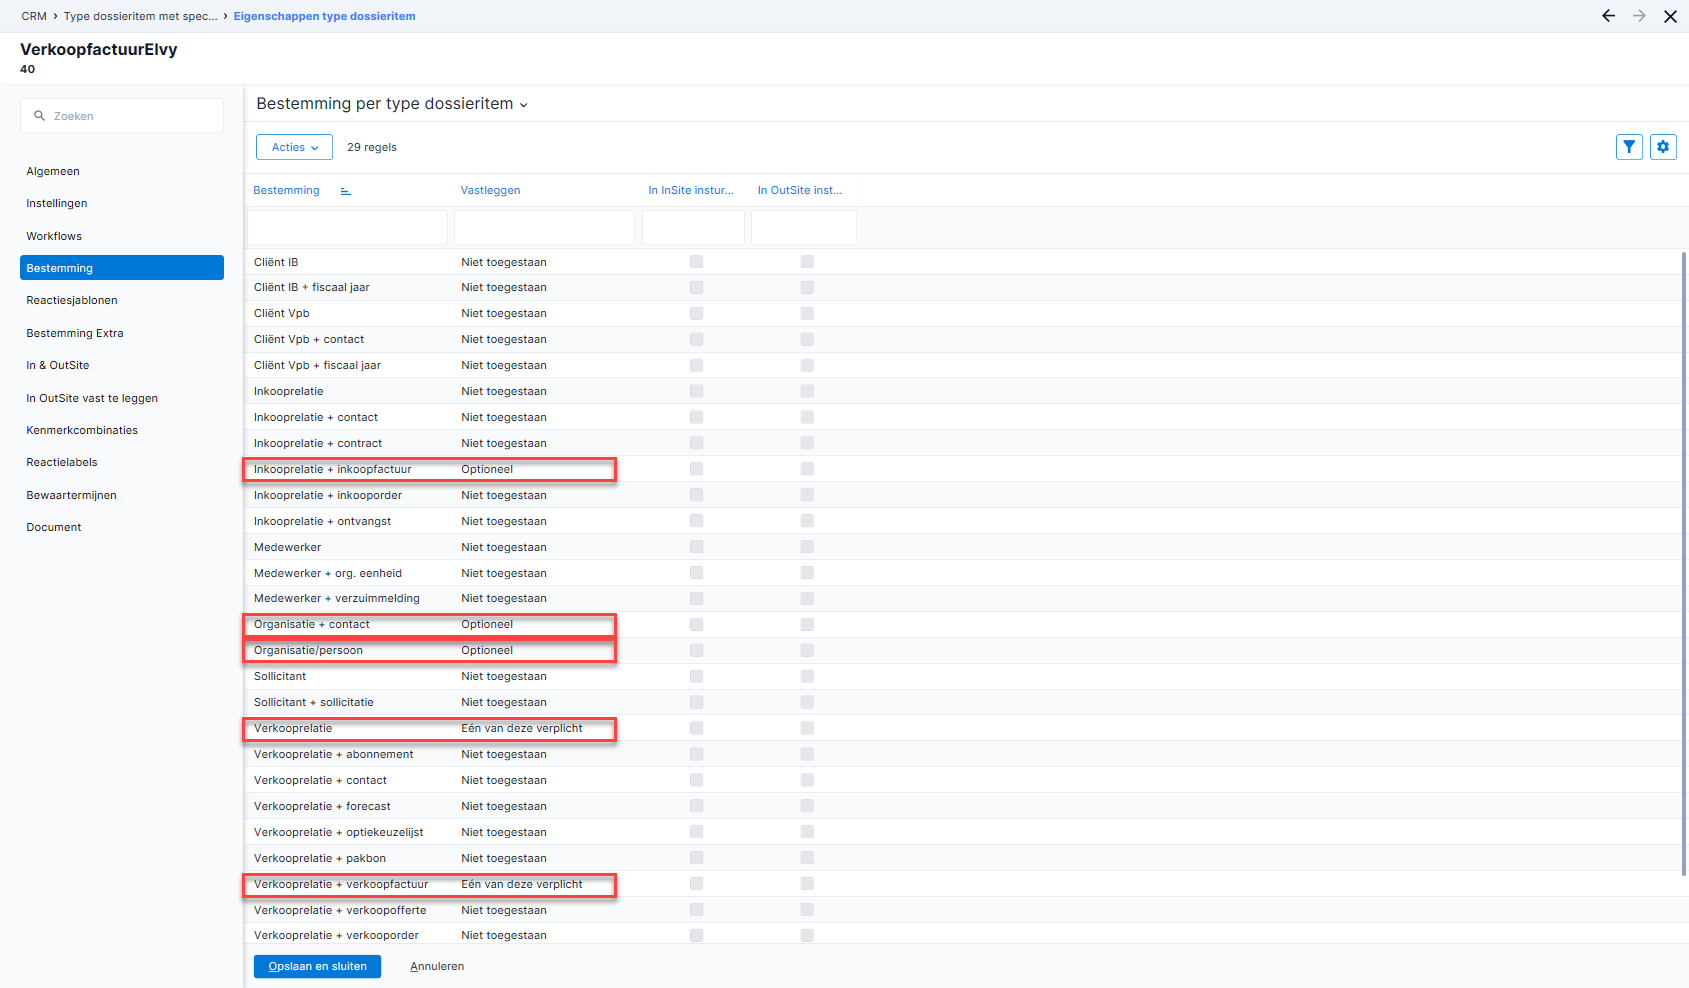Screen dimensions: 1689x988
Task: Switch to the Bewaartermijnen section
Action: (x=71, y=495)
